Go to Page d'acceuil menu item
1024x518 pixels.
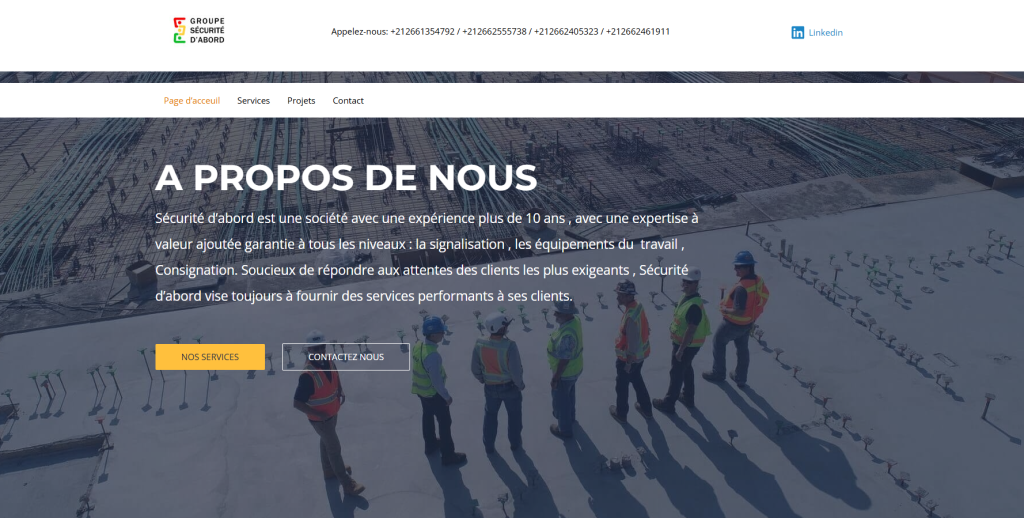pos(191,101)
